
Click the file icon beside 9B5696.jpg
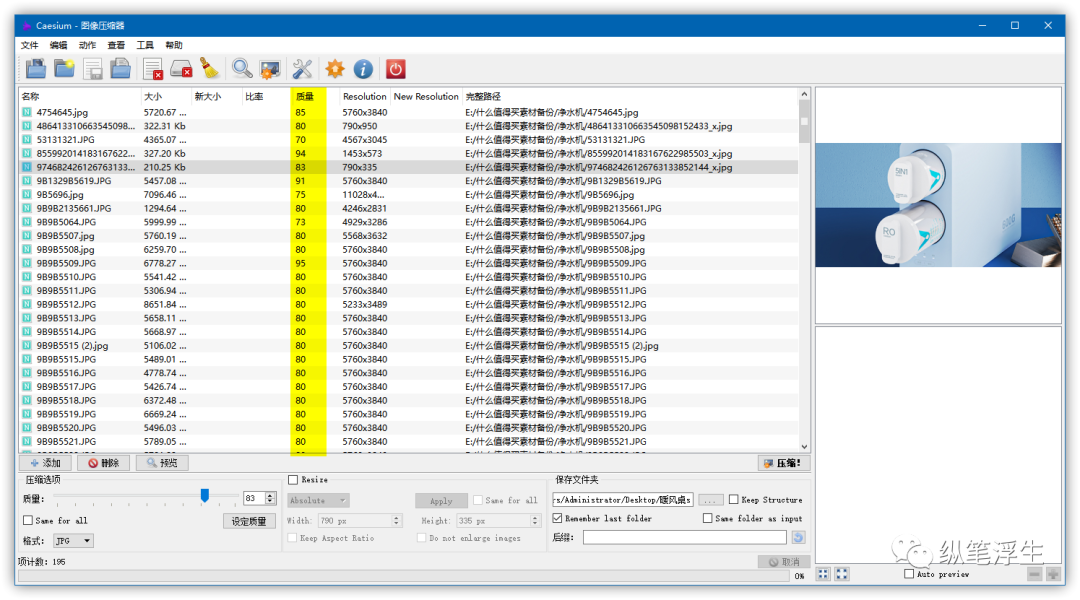pyautogui.click(x=27, y=195)
